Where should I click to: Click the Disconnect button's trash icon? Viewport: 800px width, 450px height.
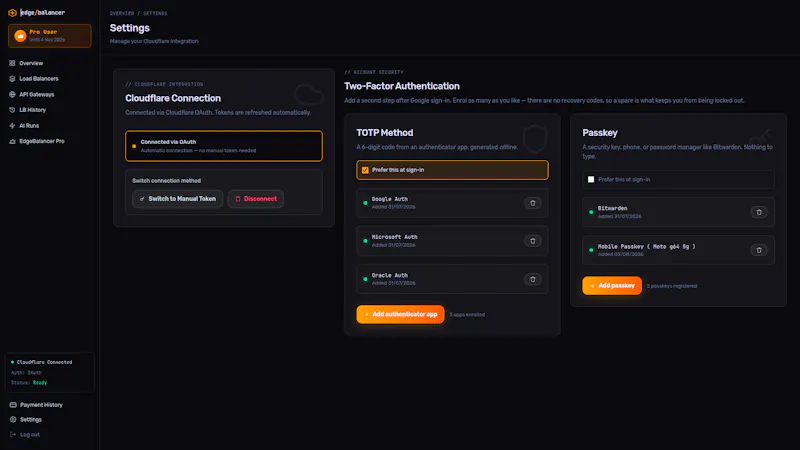(238, 199)
